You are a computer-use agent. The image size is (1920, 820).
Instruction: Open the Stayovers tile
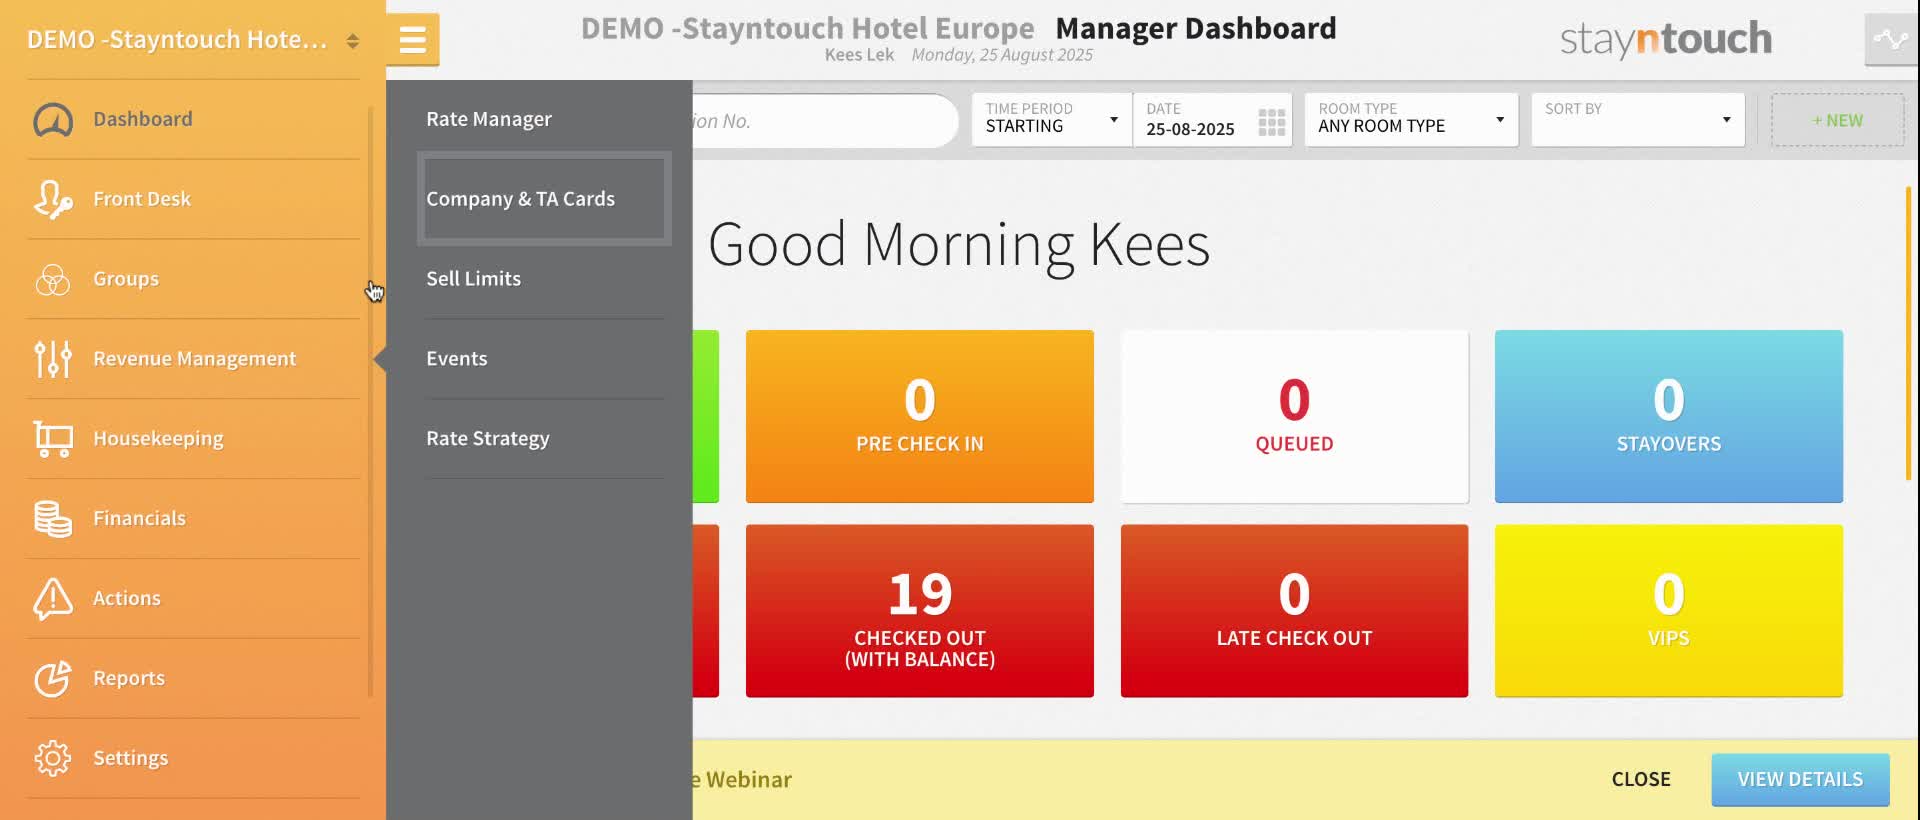1669,416
